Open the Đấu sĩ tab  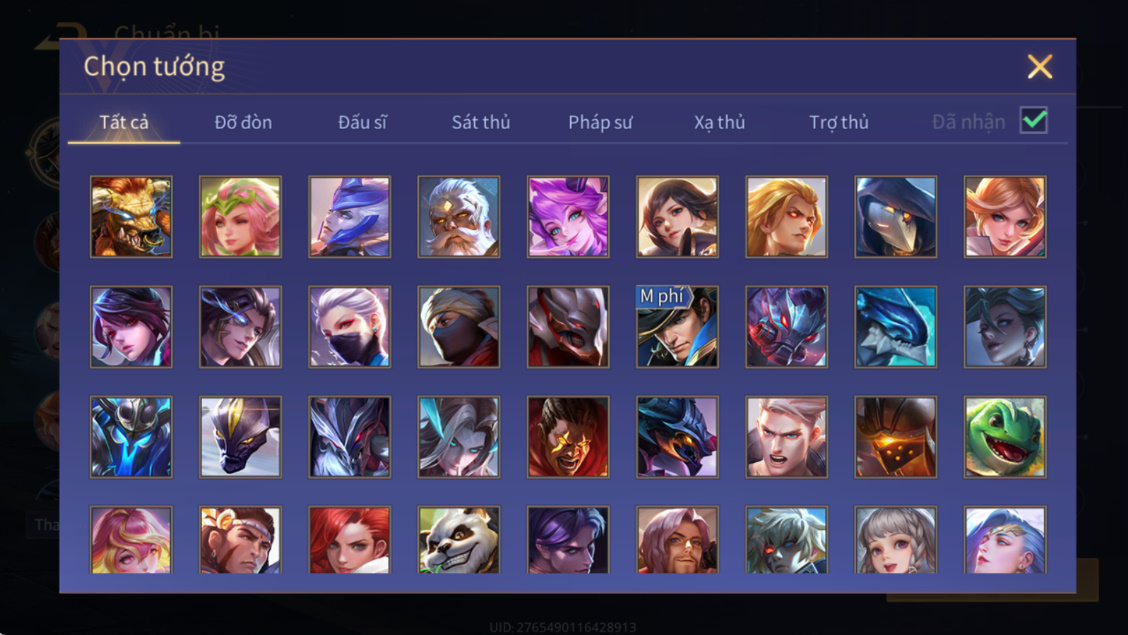362,122
